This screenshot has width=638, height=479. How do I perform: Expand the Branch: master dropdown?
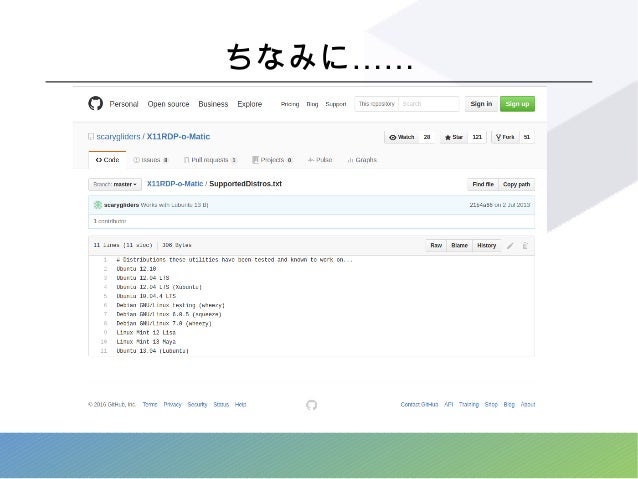coord(115,184)
